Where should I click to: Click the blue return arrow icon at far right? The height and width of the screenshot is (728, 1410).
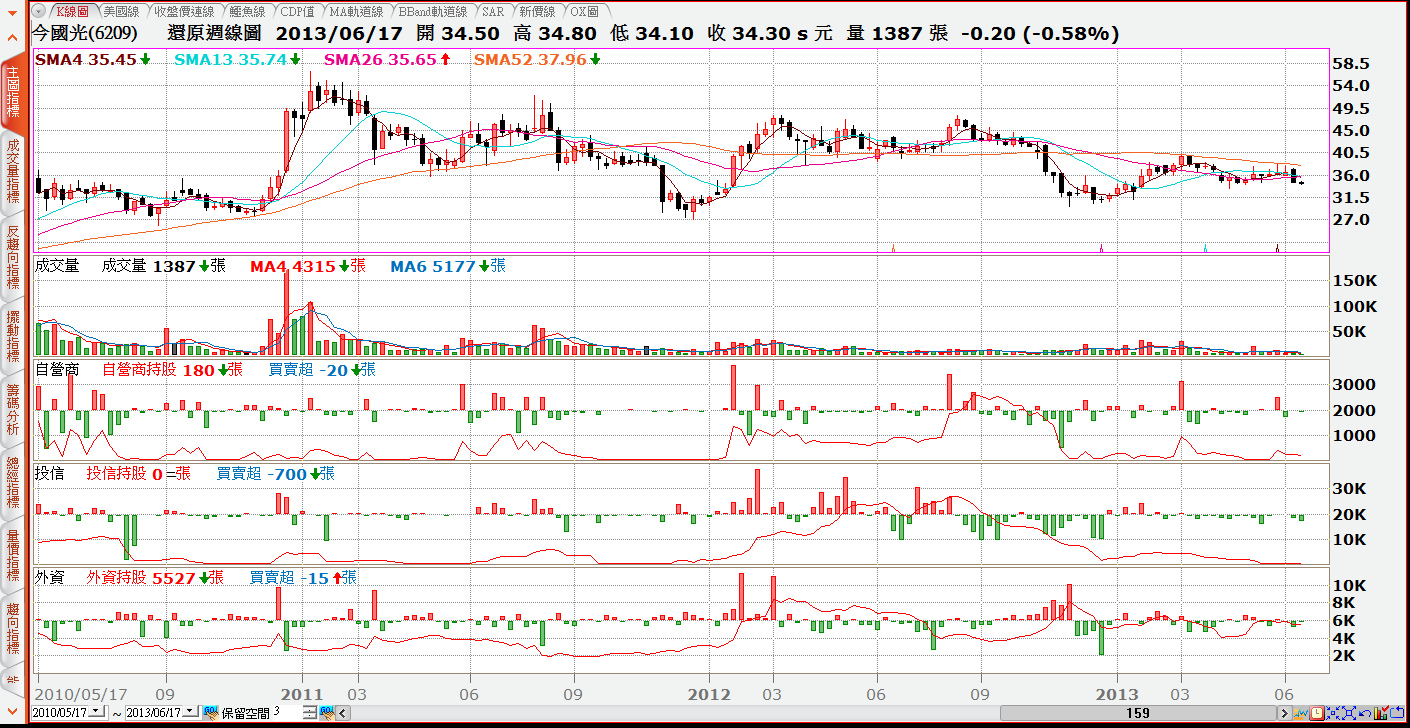pos(1397,713)
